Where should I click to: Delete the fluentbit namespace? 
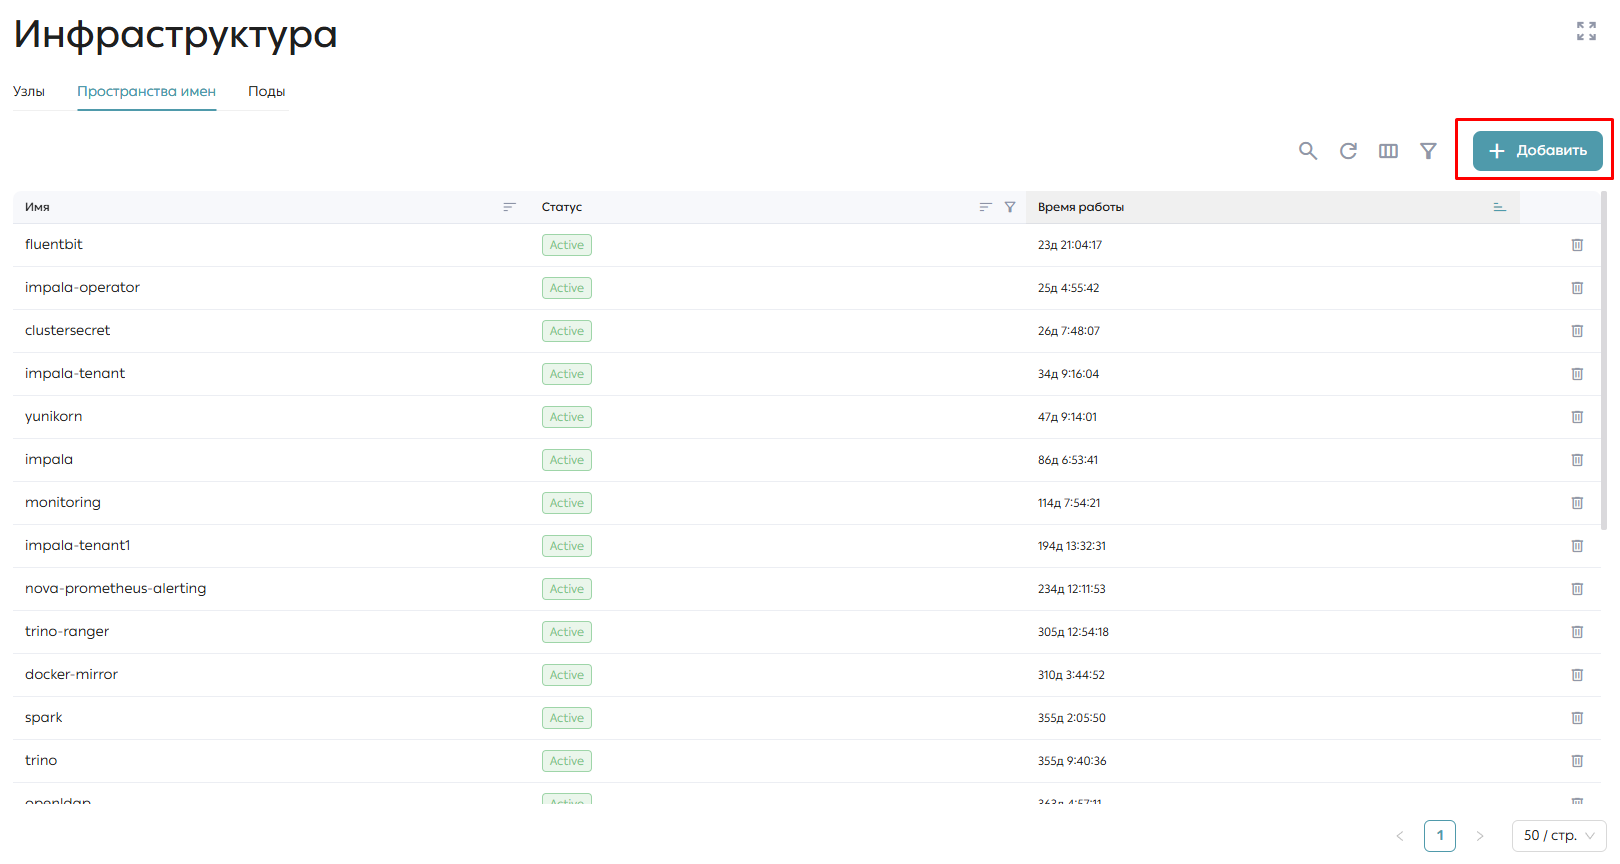point(1577,245)
